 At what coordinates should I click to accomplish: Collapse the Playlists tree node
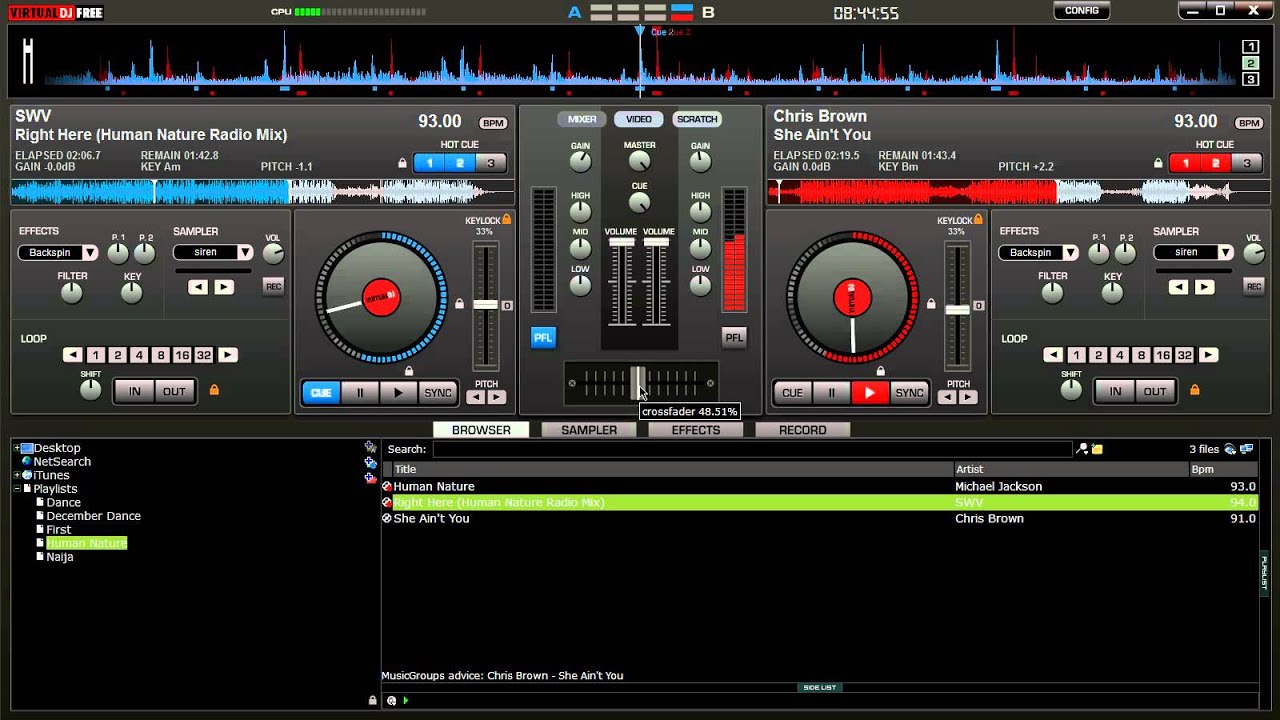click(17, 489)
